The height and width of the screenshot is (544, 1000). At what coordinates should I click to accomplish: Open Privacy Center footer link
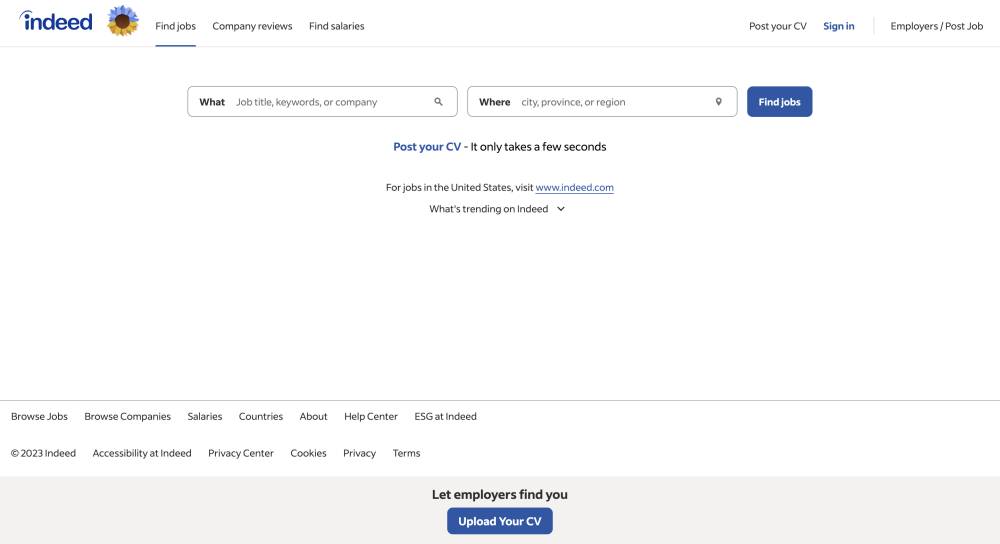point(240,453)
